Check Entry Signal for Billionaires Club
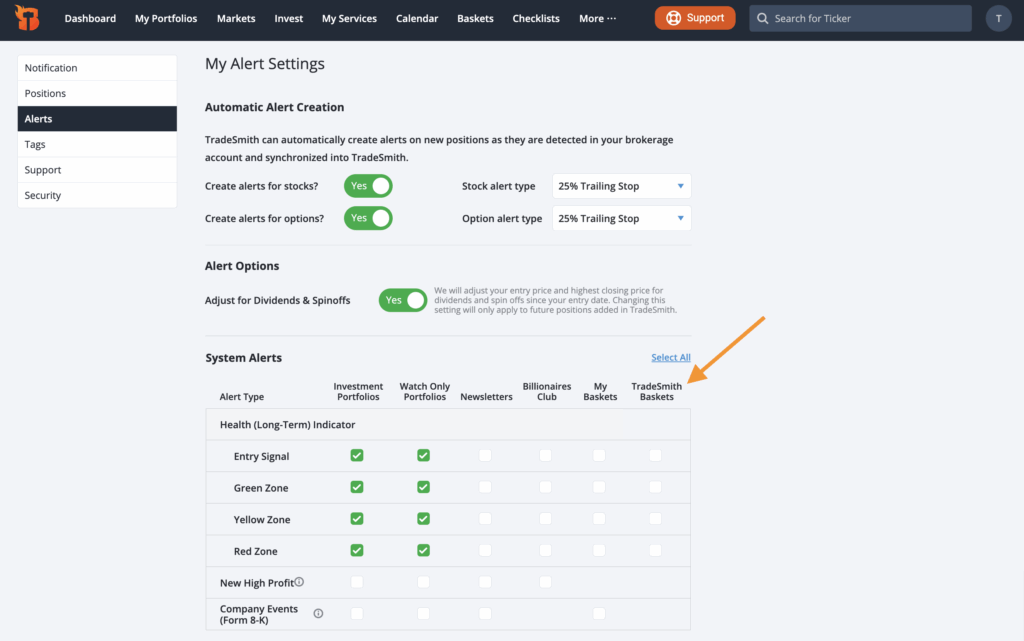The width and height of the screenshot is (1024, 641). [x=545, y=456]
